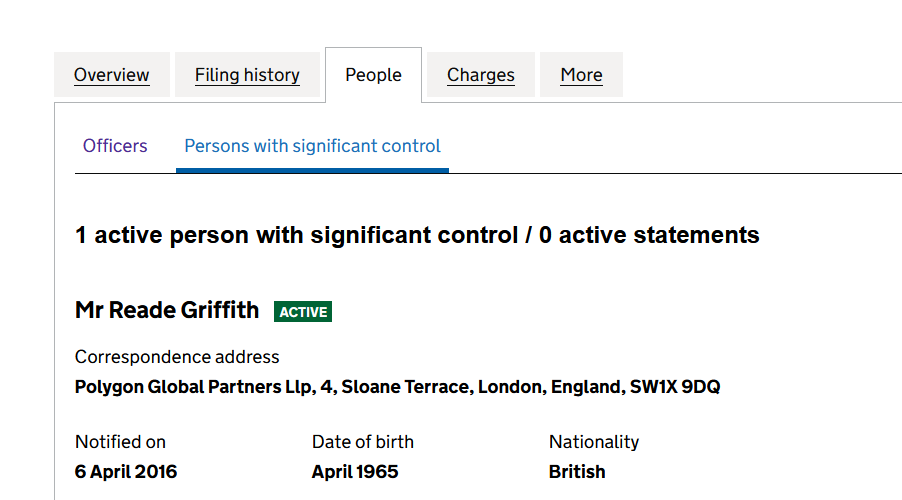
Task: Click the British nationality value
Action: click(x=577, y=472)
